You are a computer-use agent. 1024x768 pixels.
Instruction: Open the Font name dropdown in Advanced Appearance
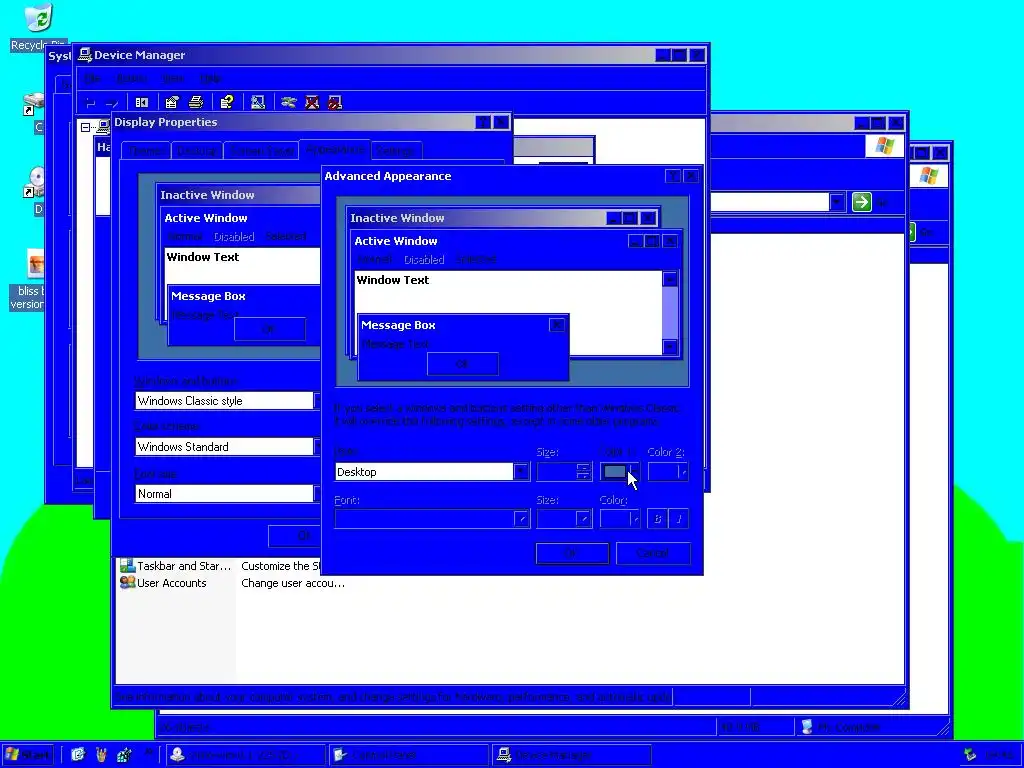tap(521, 519)
